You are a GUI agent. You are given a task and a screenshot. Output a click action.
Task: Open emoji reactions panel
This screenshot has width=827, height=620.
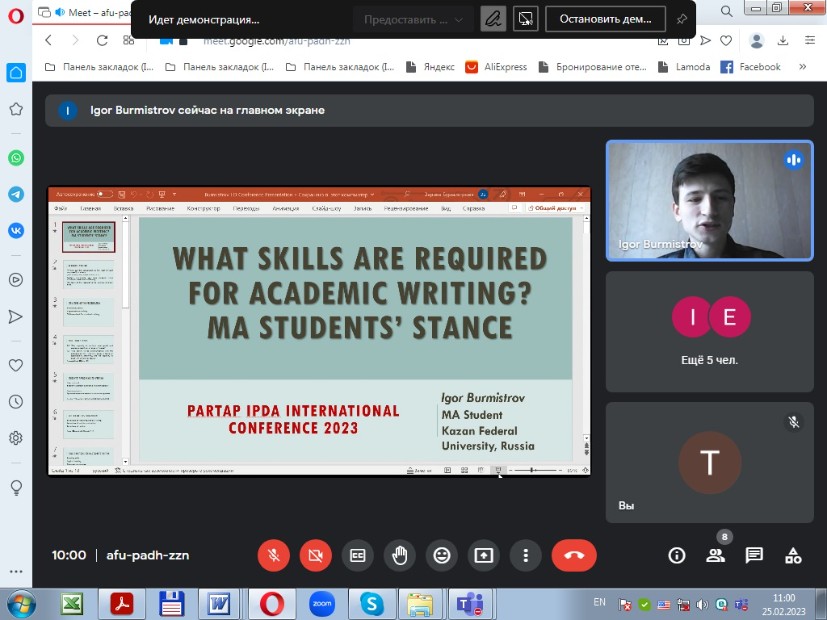(x=442, y=555)
